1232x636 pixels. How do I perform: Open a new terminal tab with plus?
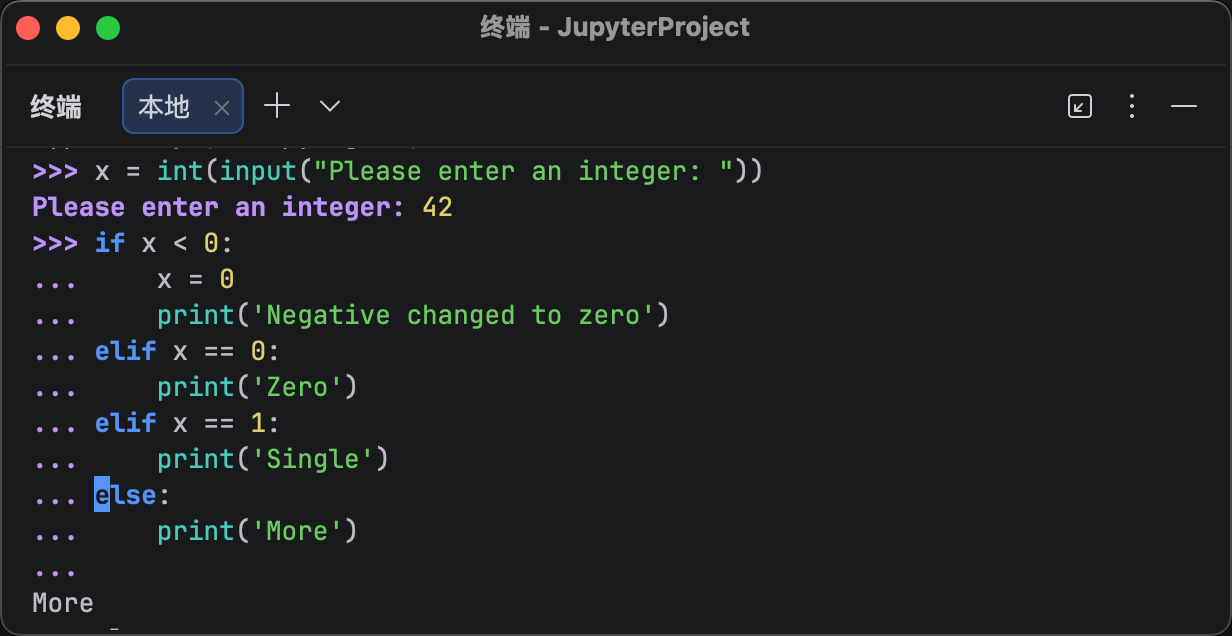pos(277,106)
